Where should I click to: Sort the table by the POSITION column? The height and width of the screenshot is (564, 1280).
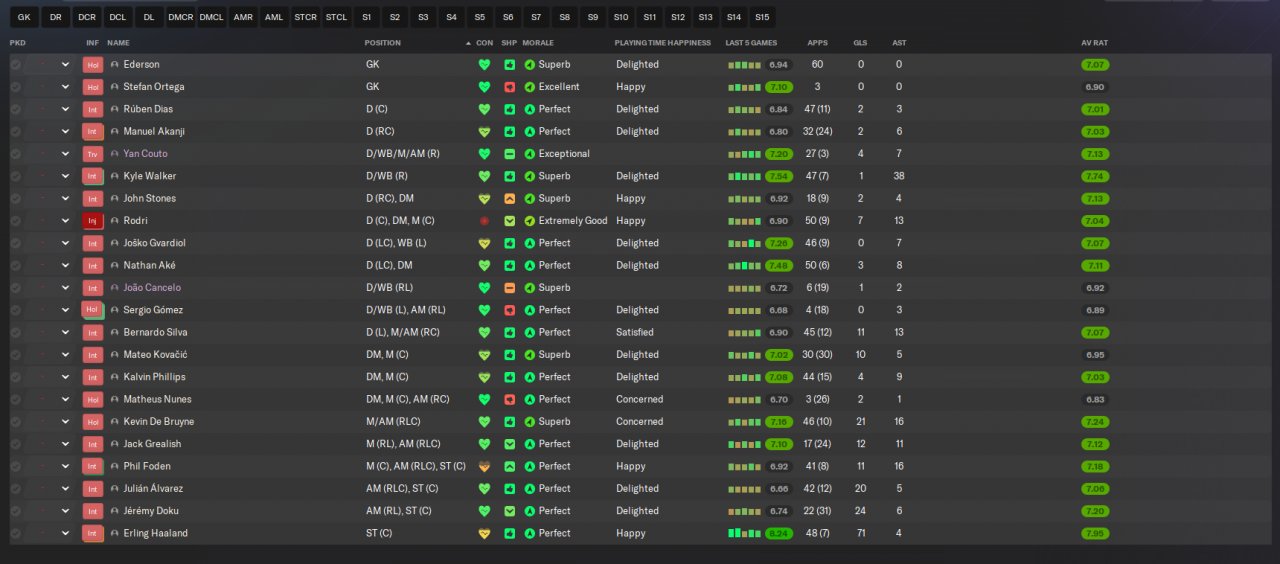pos(383,43)
